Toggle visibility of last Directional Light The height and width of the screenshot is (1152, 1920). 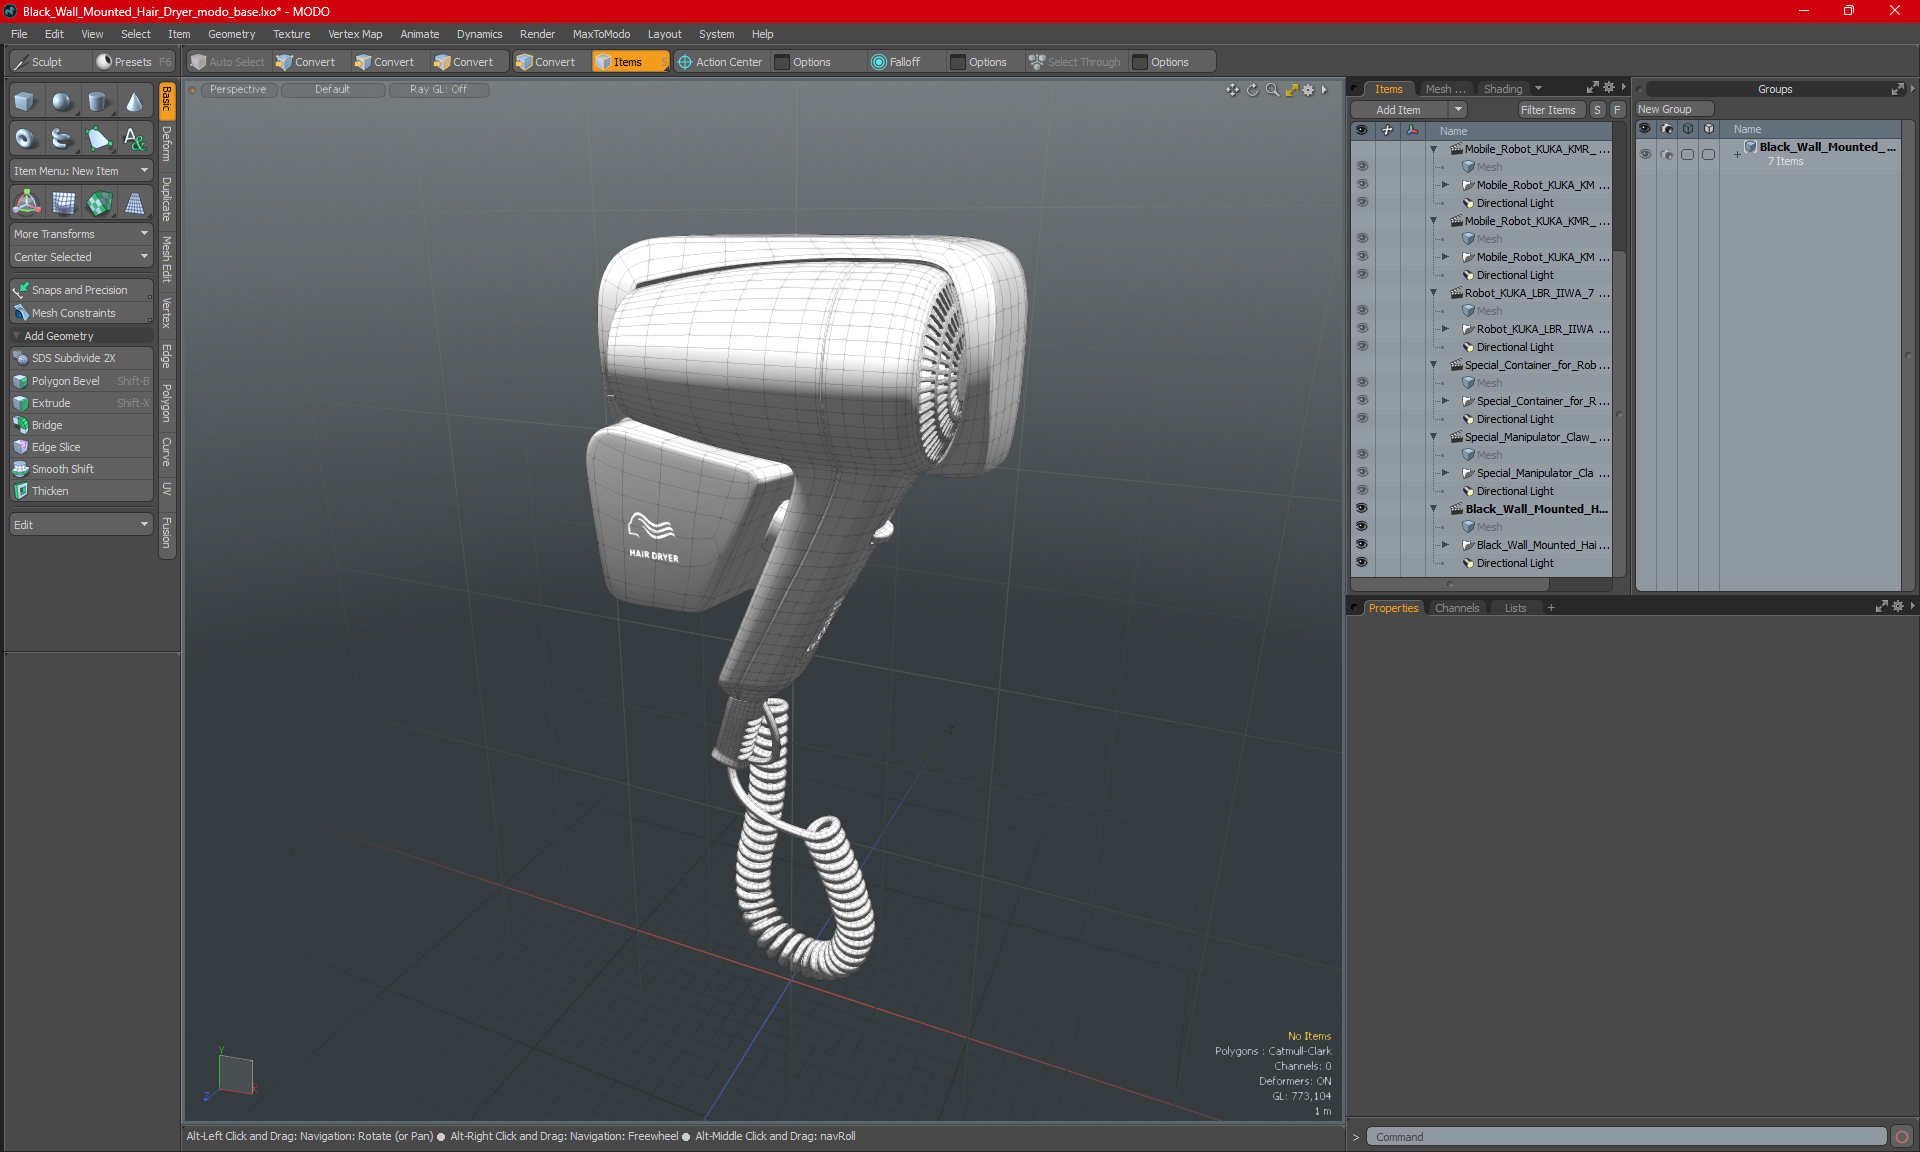coord(1361,563)
